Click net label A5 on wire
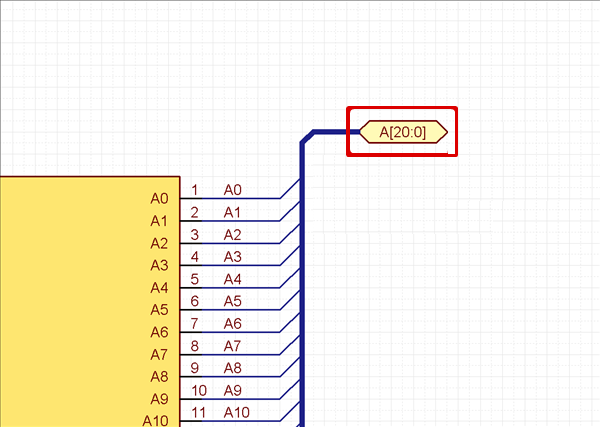The height and width of the screenshot is (427, 600). point(233,301)
